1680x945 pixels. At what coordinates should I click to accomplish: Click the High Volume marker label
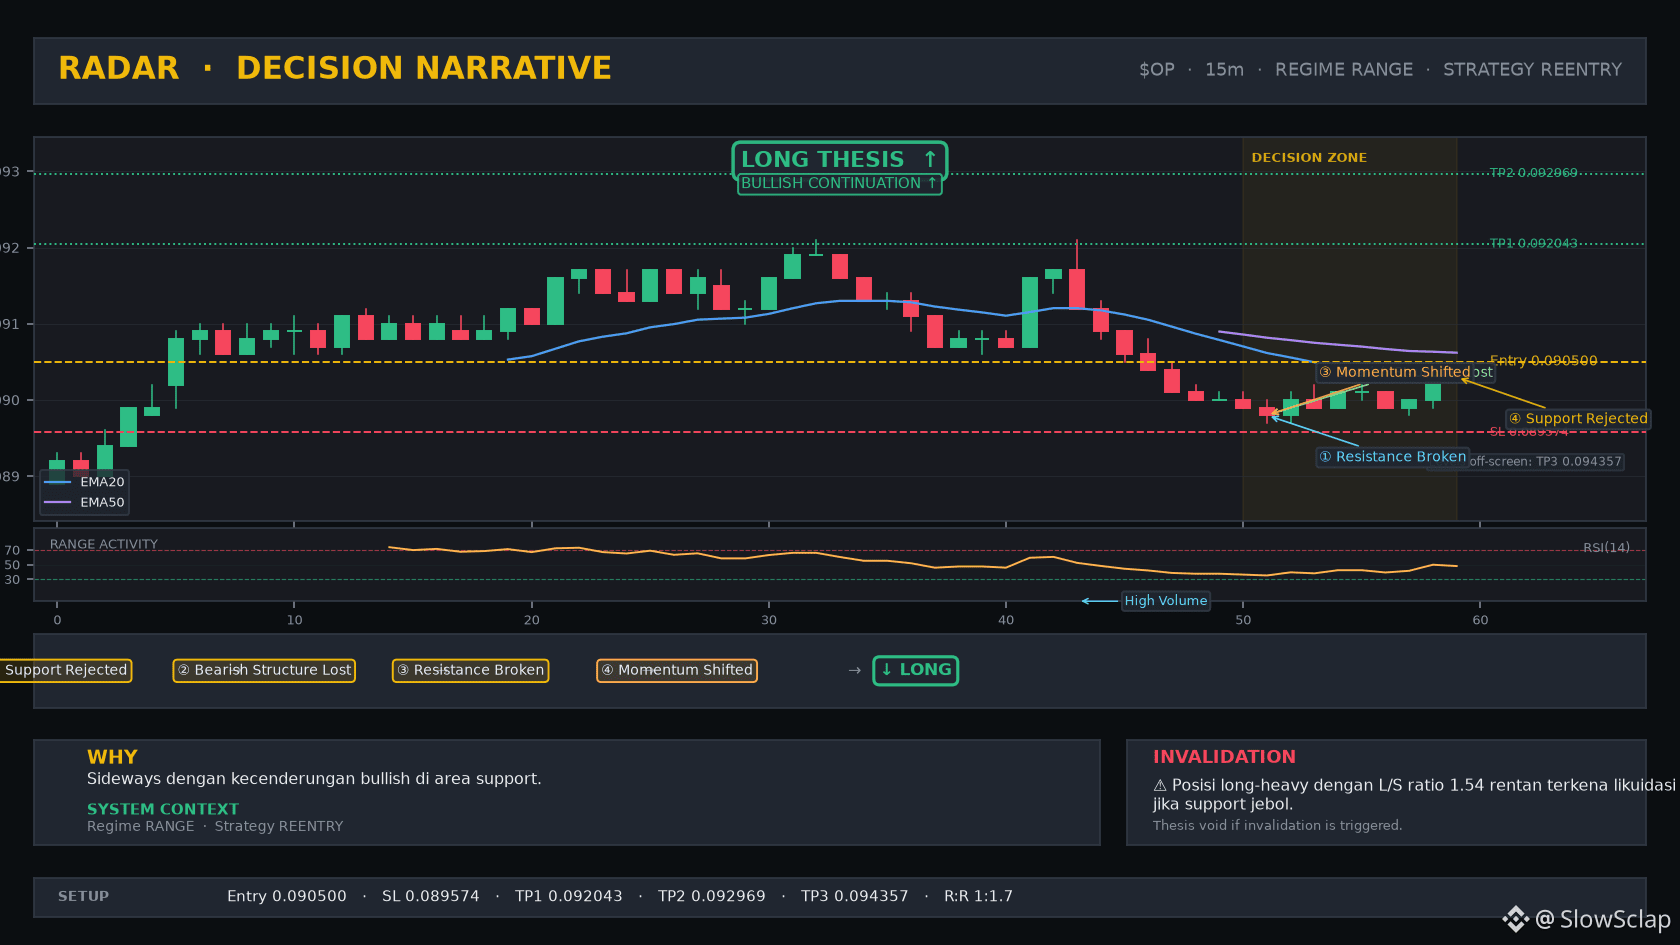pyautogui.click(x=1166, y=601)
